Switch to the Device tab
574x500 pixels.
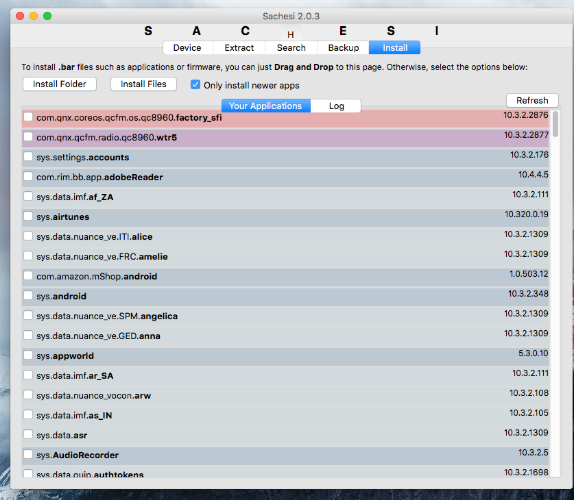pyautogui.click(x=187, y=48)
